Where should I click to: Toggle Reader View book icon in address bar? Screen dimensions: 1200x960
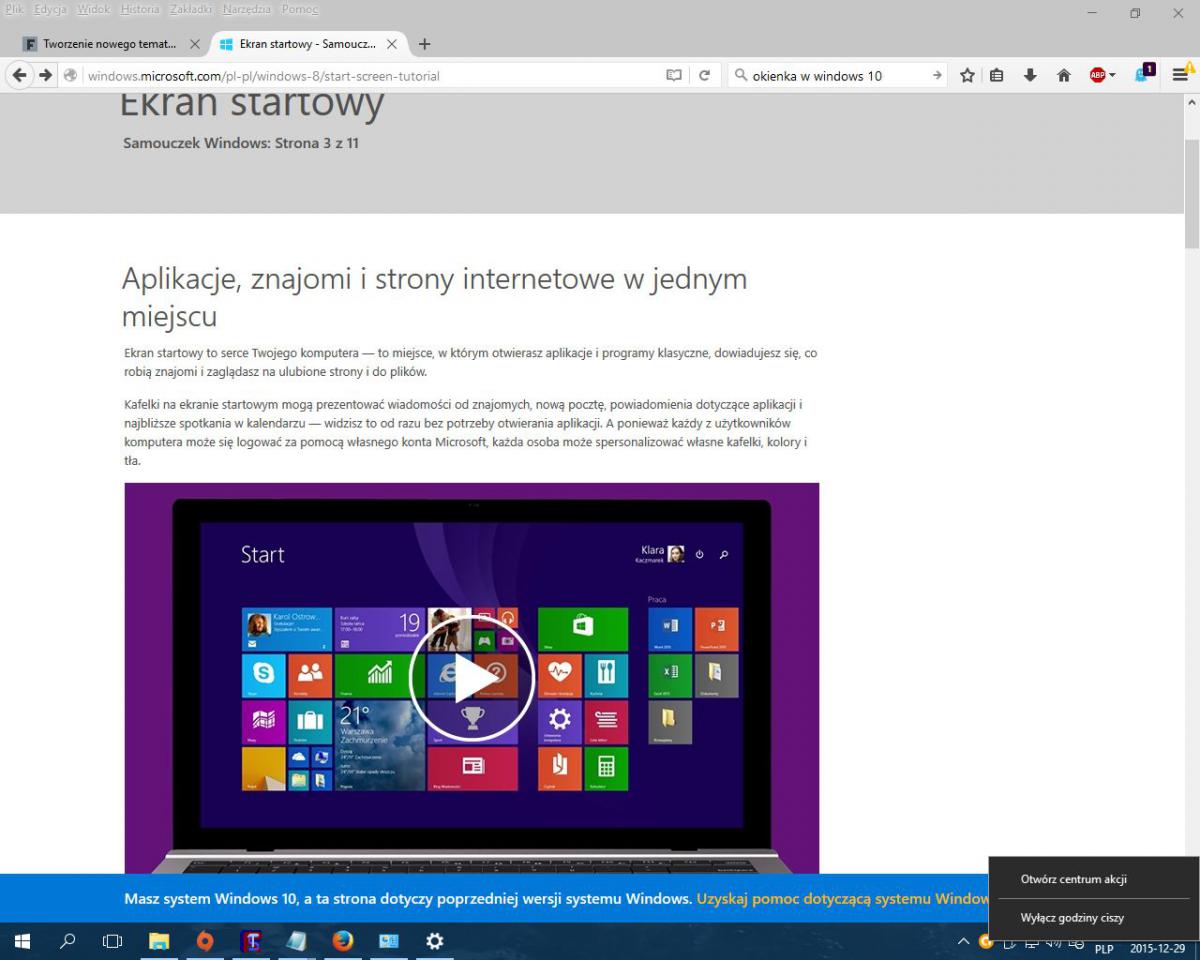674,75
